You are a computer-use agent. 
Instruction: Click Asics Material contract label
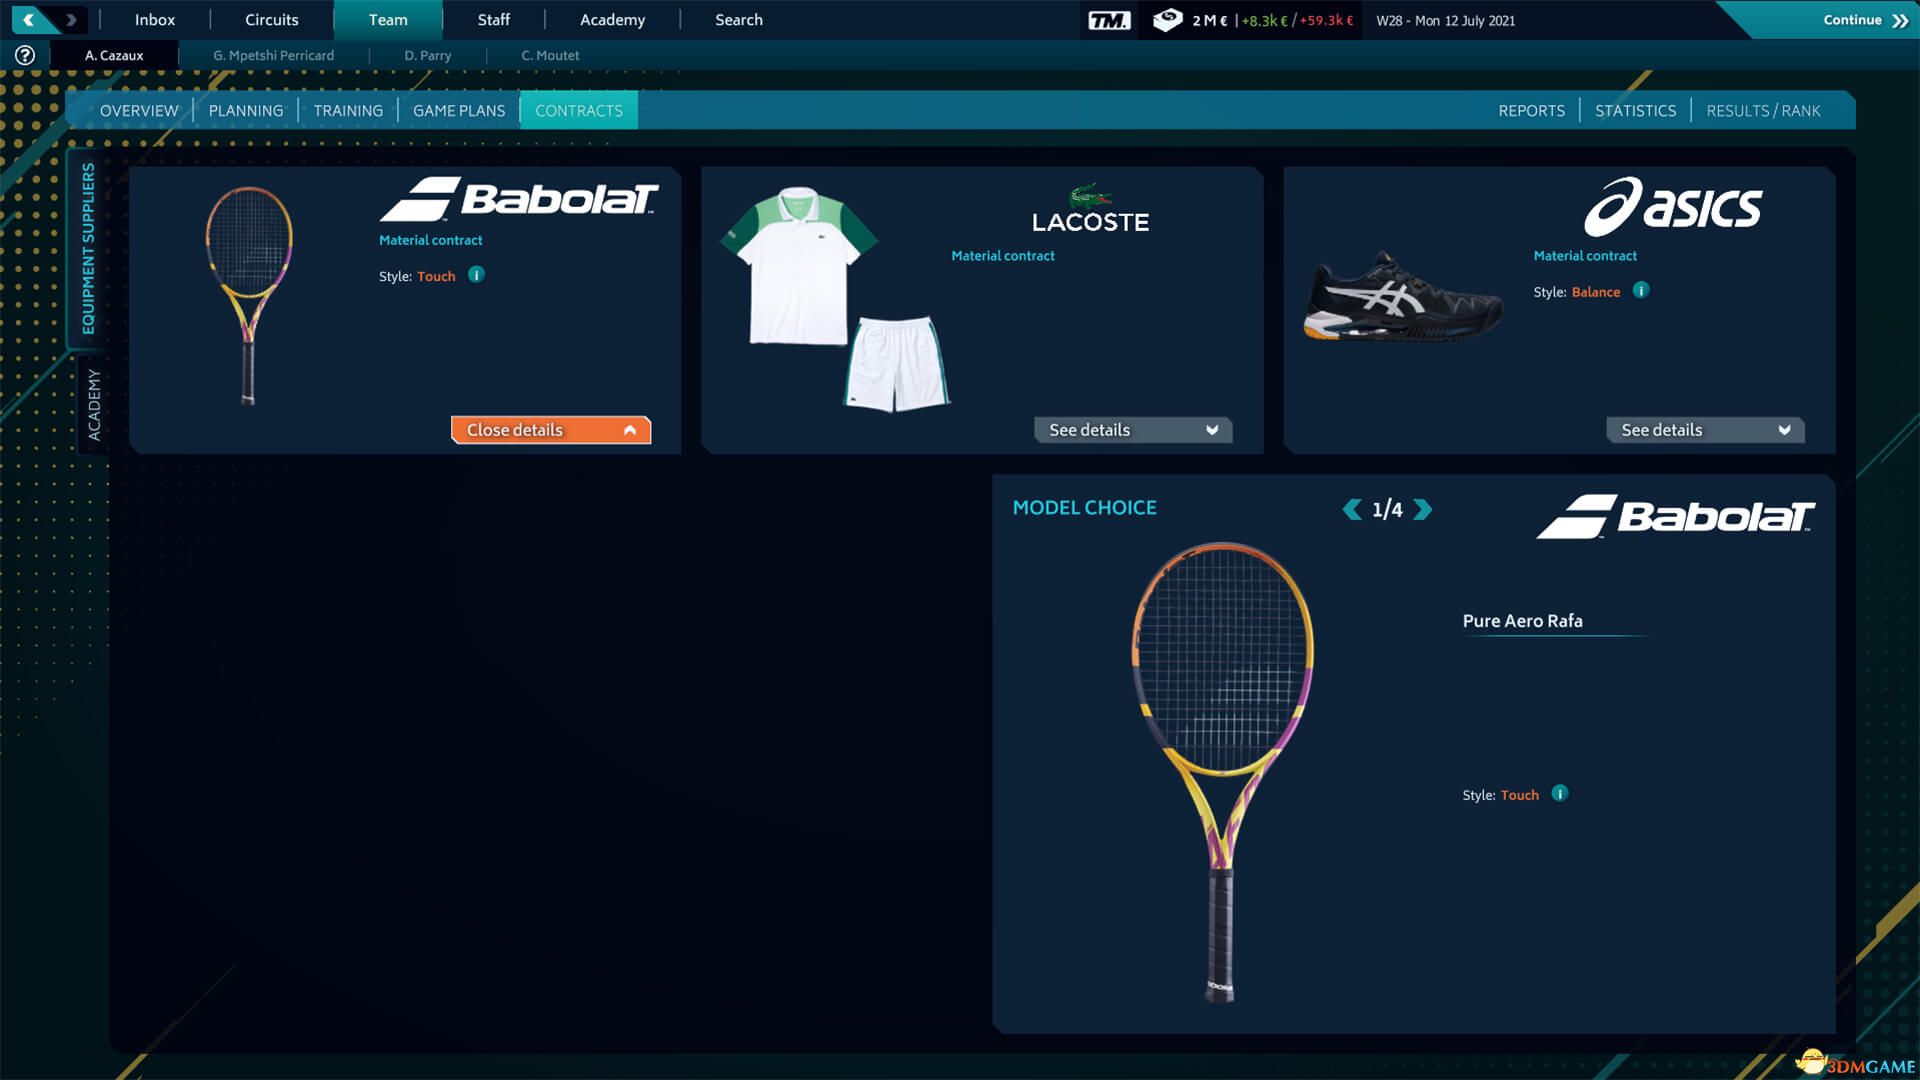point(1585,256)
